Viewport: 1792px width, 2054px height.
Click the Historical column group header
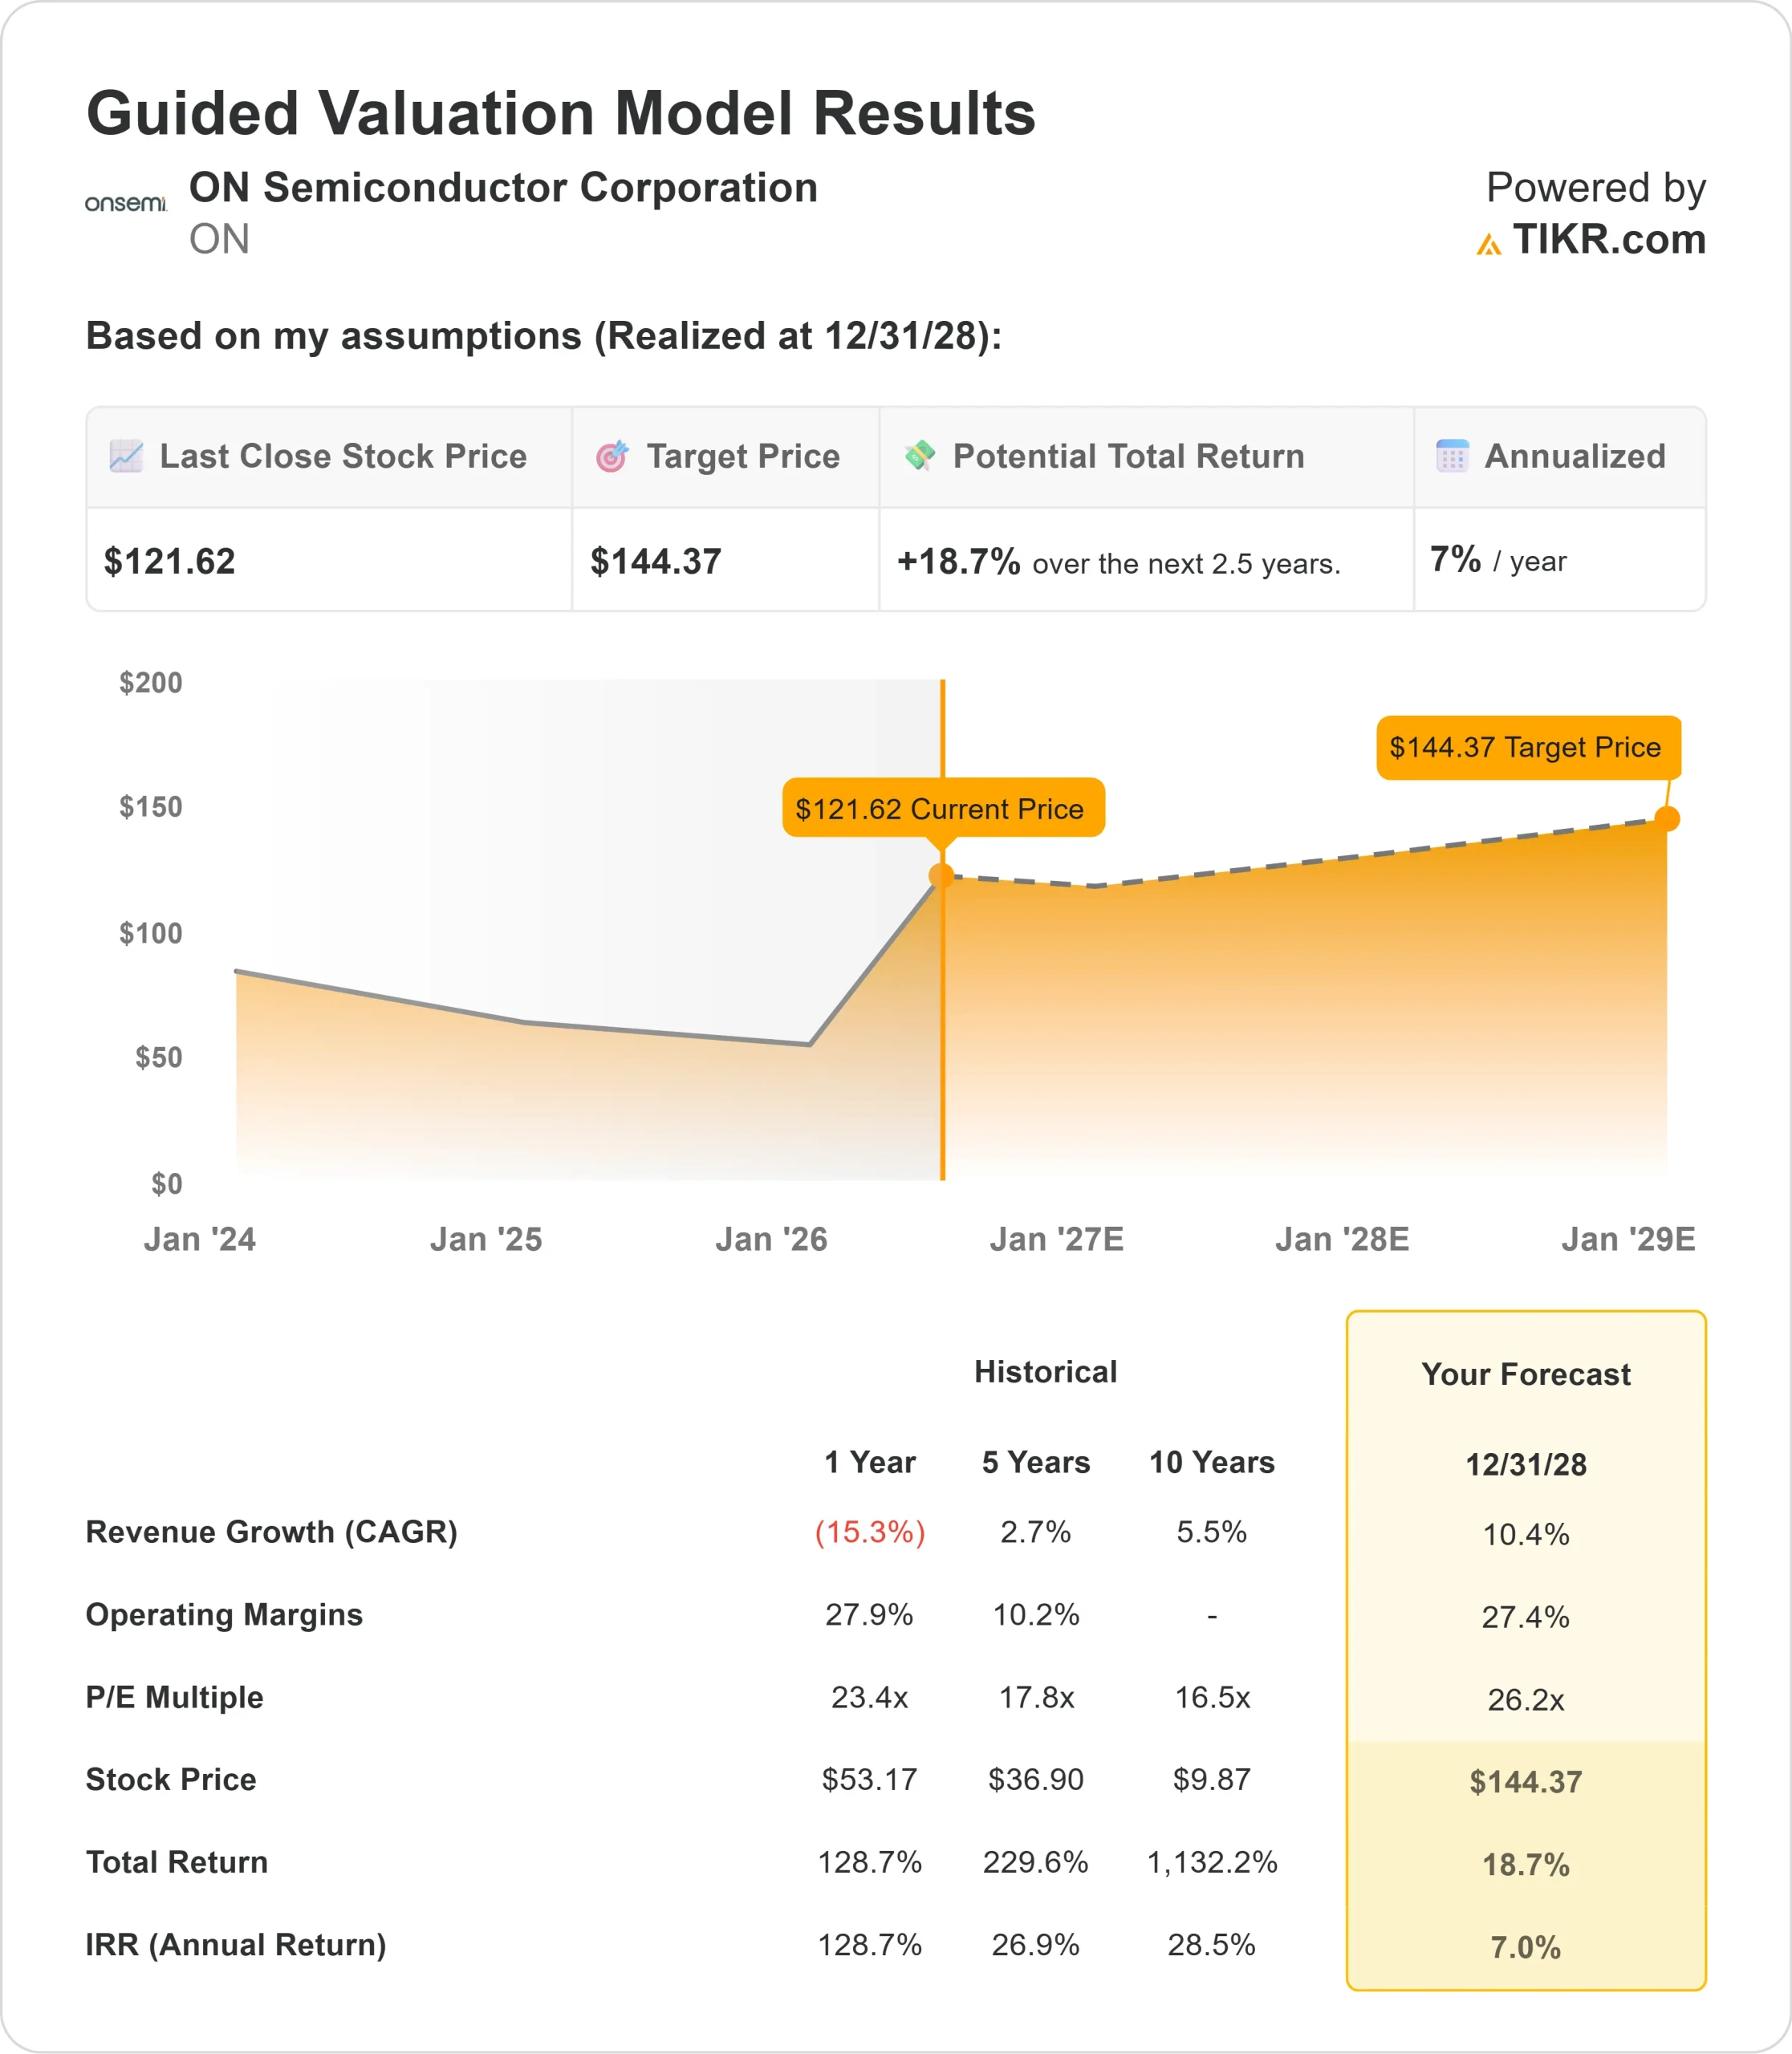click(x=1046, y=1372)
